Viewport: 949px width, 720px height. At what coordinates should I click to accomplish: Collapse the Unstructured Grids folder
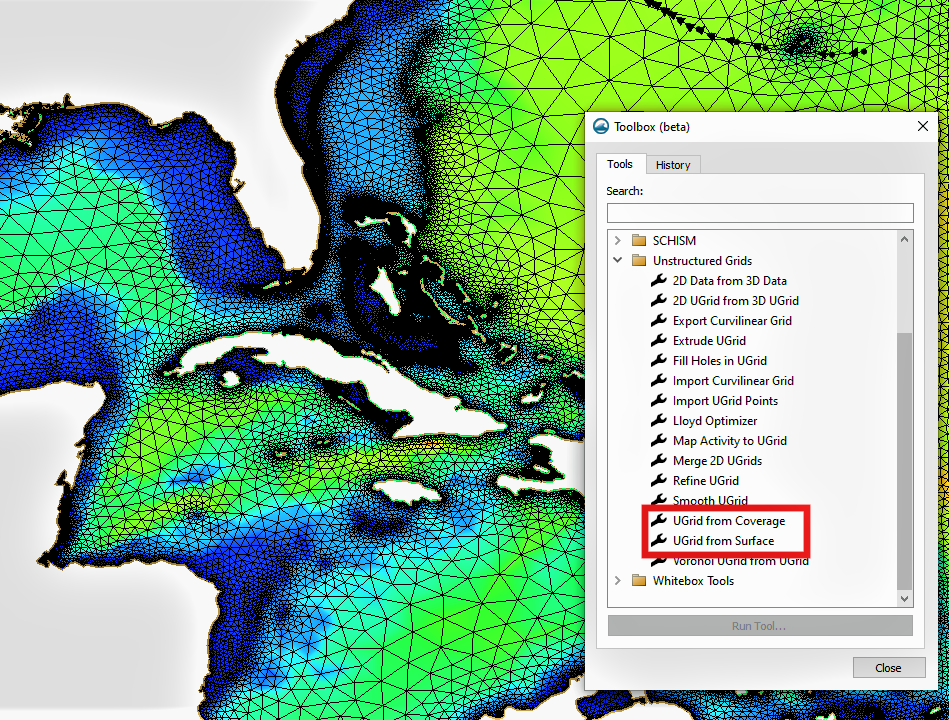pos(618,260)
